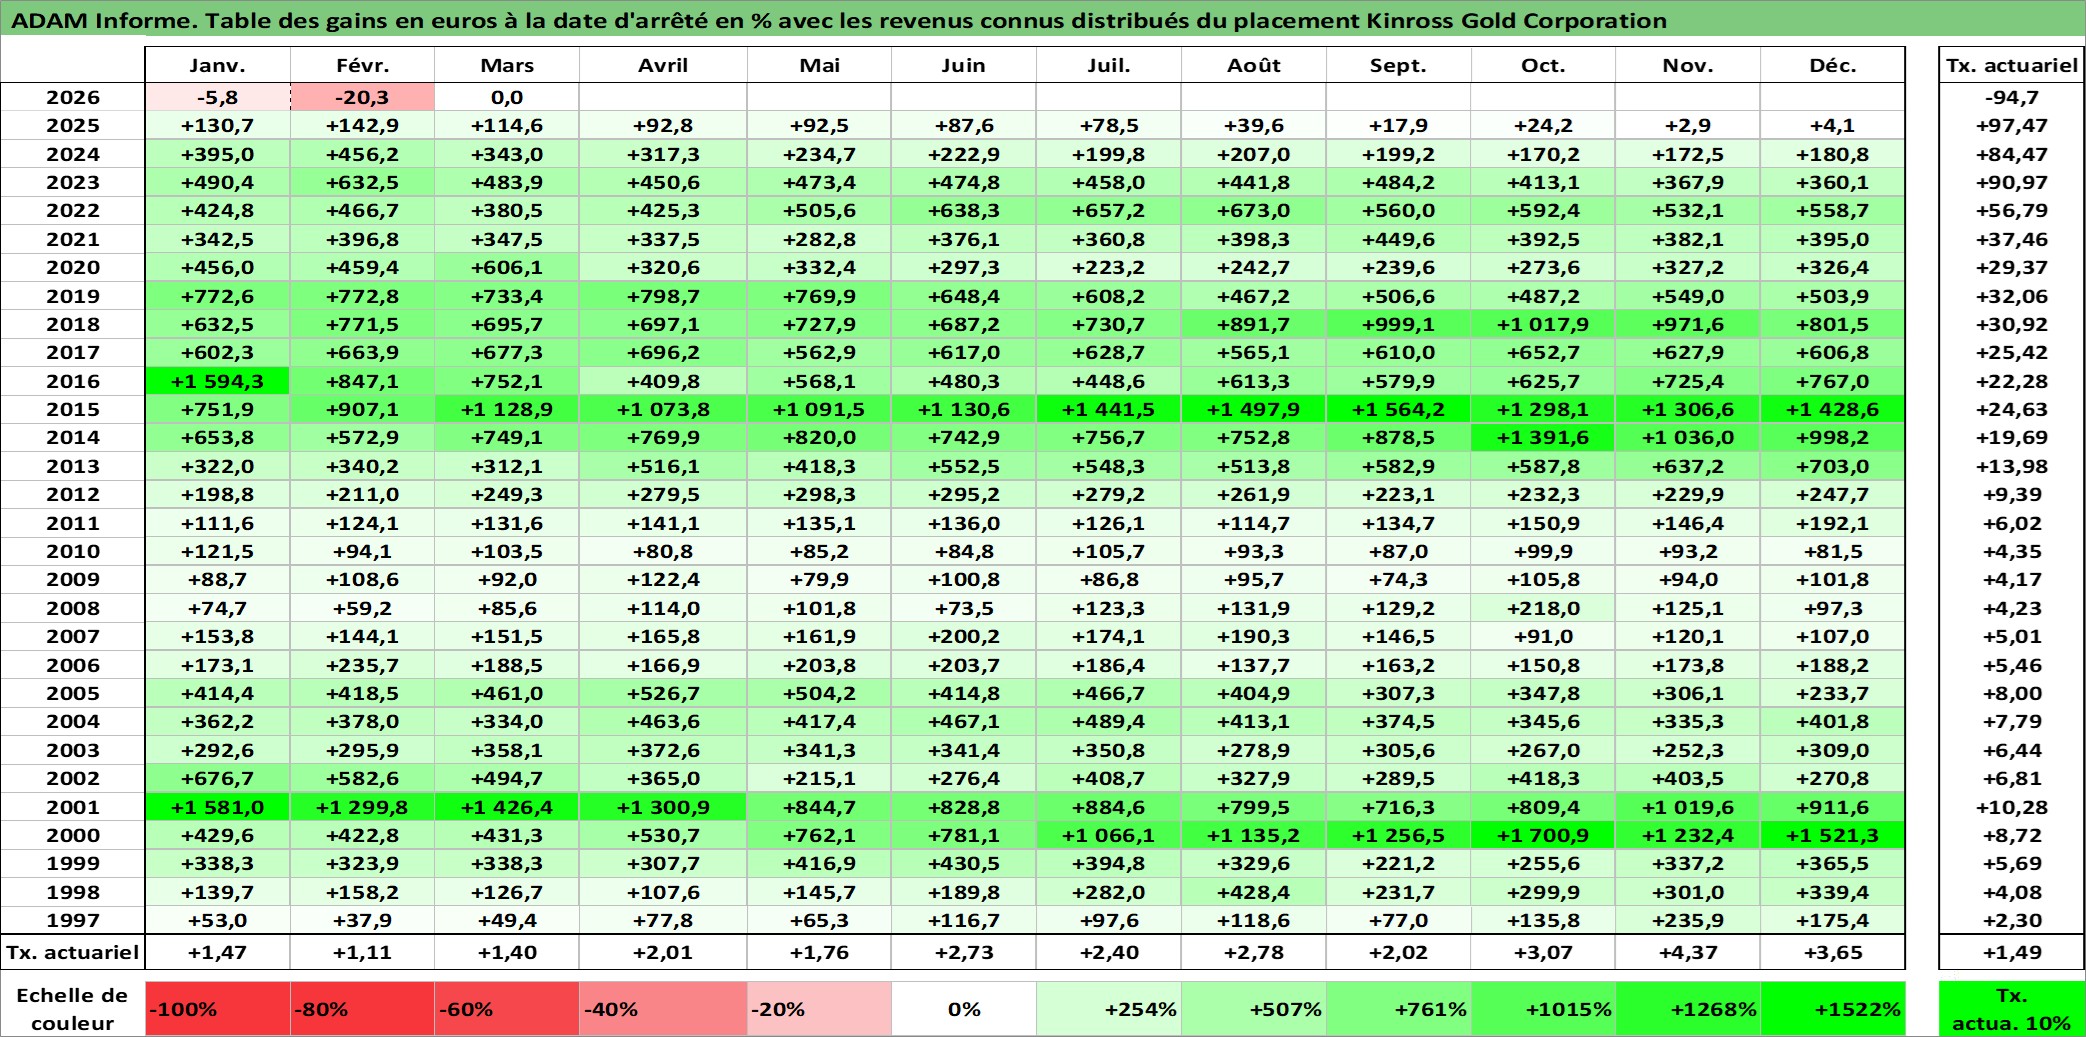Select the 0,0 cell for Mars 2026
The image size is (2086, 1037).
pos(507,97)
